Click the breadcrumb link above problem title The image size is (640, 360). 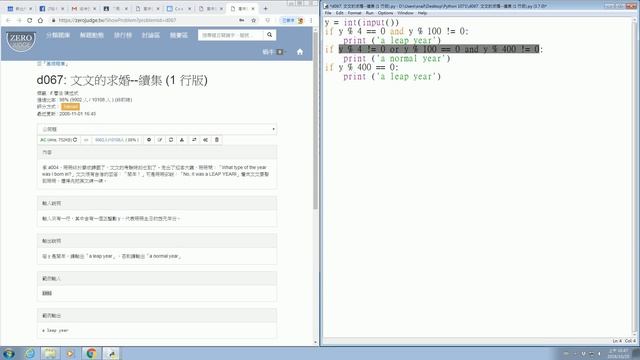pyautogui.click(x=57, y=64)
